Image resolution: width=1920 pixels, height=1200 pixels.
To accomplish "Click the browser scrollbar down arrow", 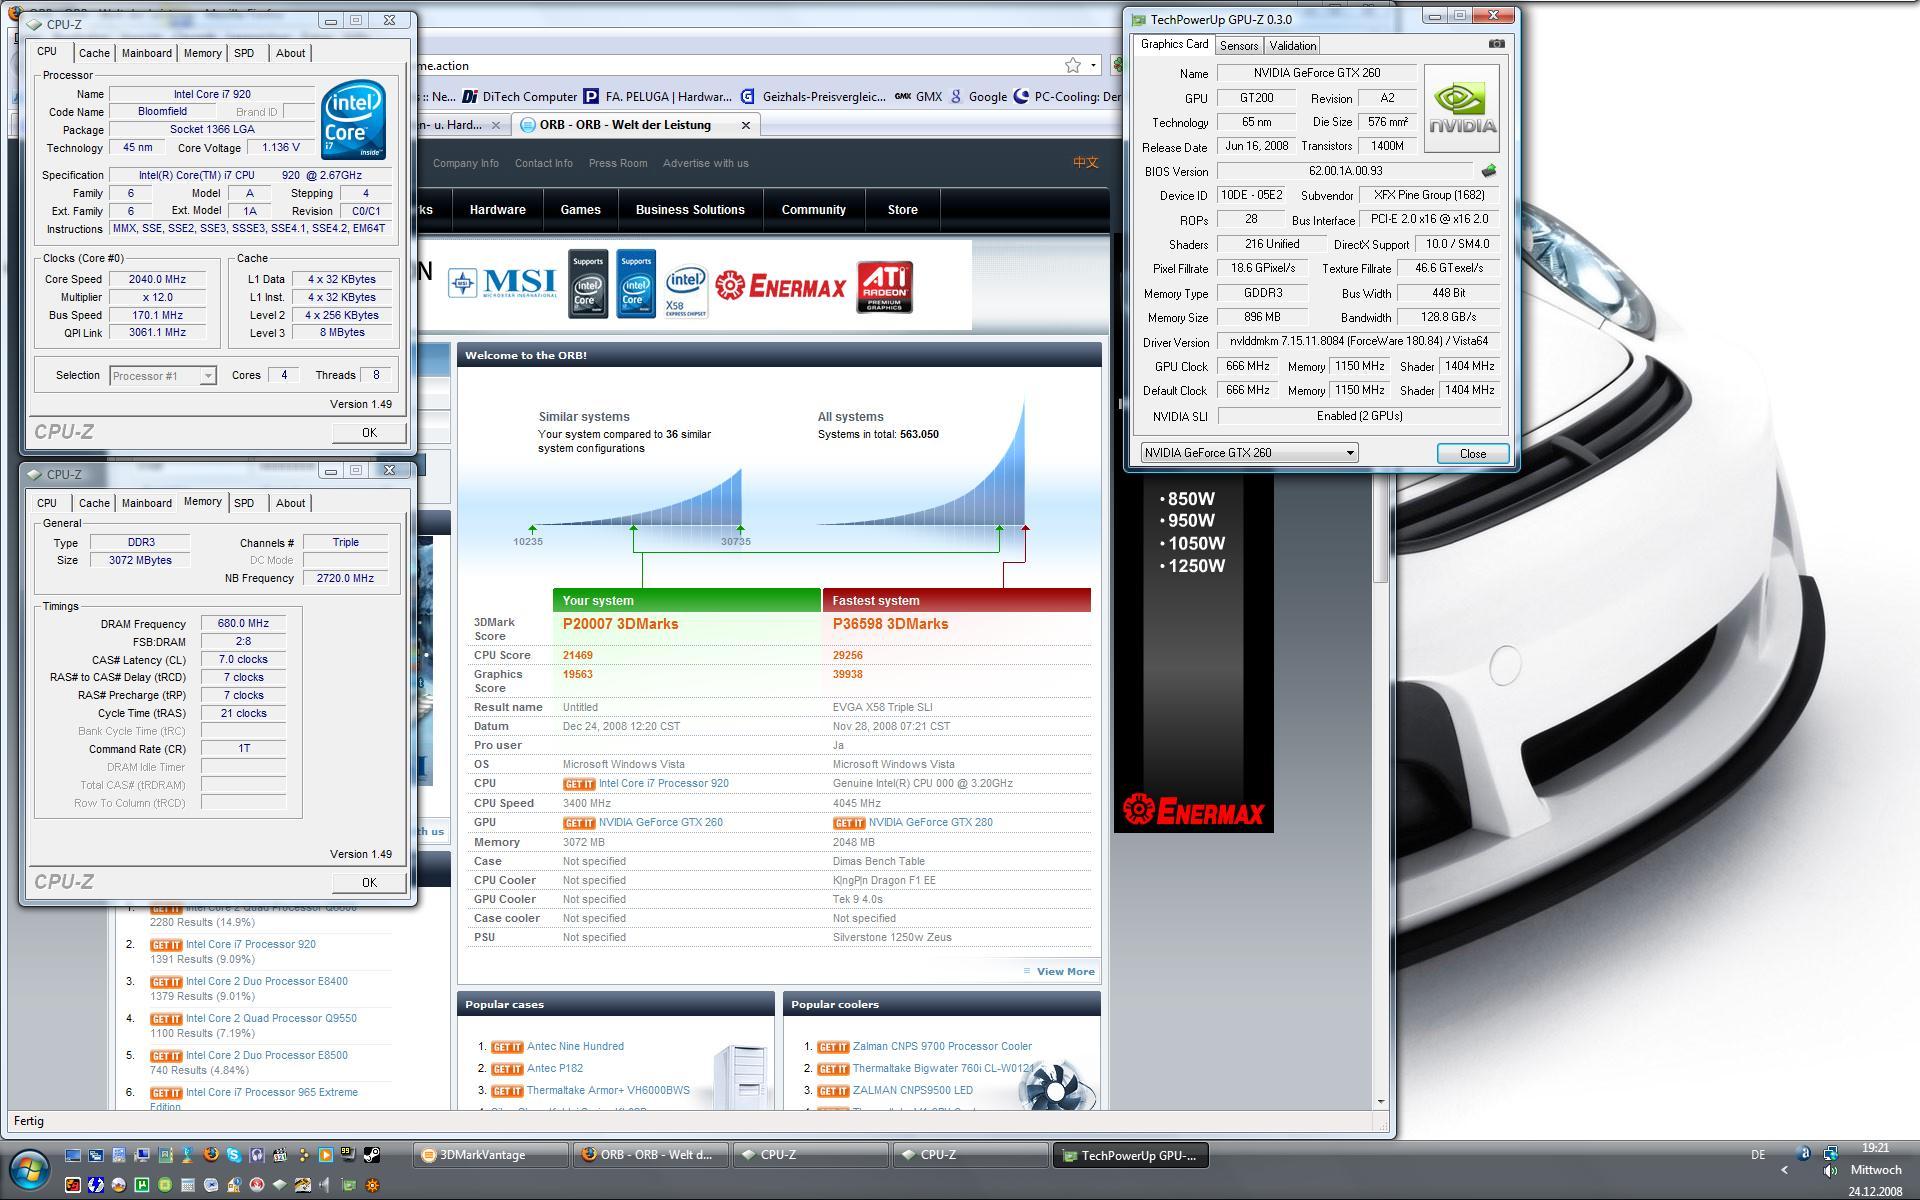I will (1382, 1101).
